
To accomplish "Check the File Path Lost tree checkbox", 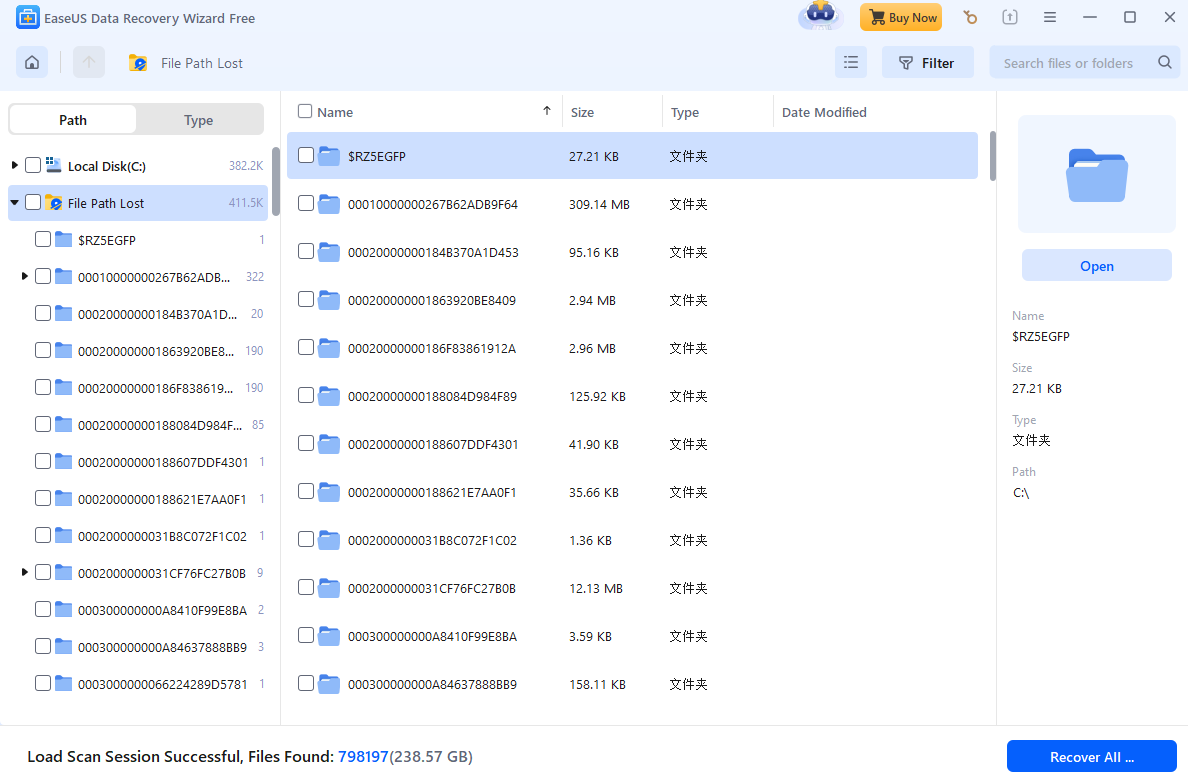I will 33,202.
